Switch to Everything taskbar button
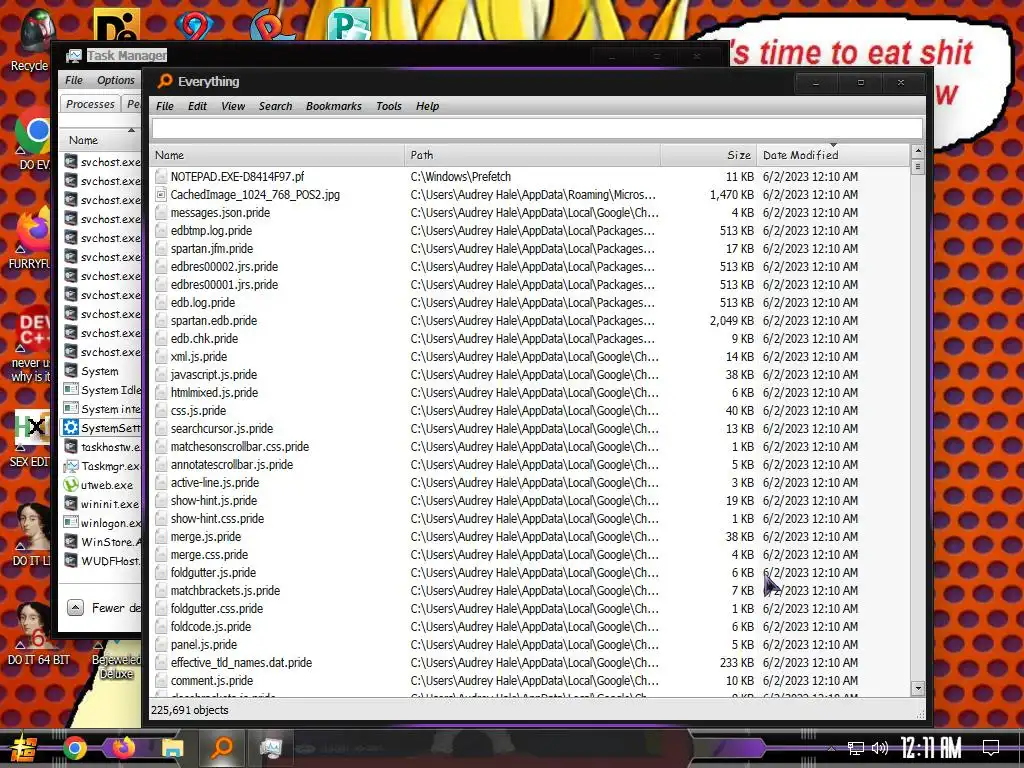Viewport: 1024px width, 768px height. tap(222, 747)
